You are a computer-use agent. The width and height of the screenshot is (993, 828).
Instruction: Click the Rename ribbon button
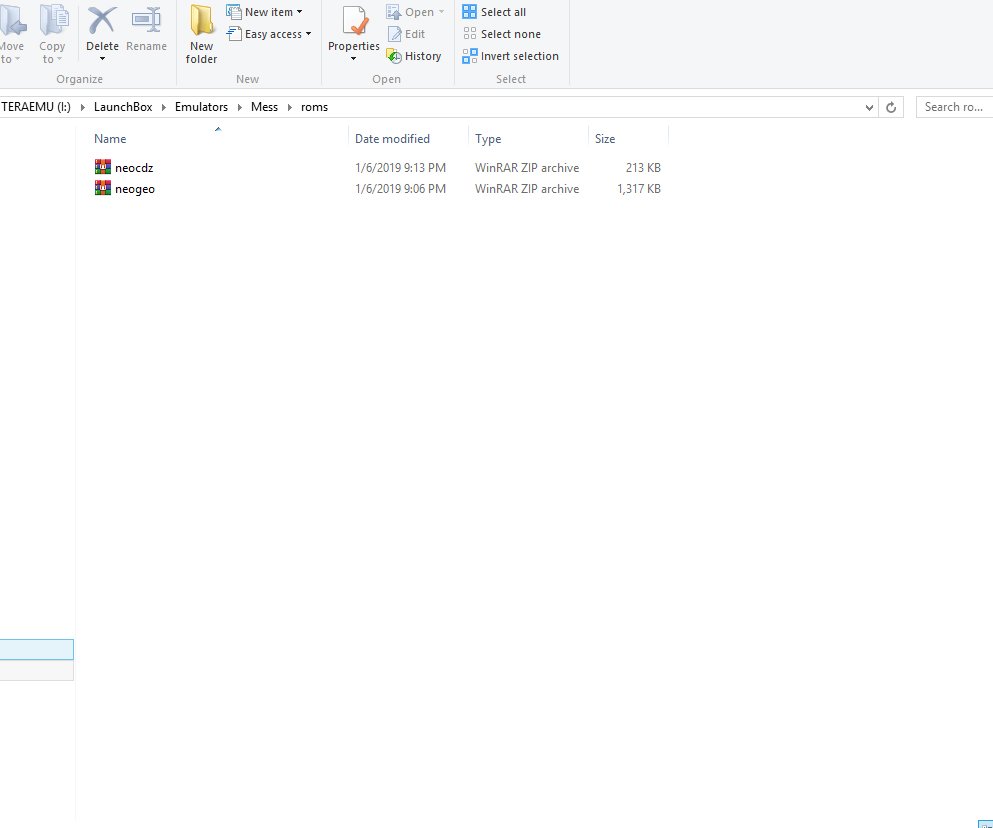click(x=146, y=30)
